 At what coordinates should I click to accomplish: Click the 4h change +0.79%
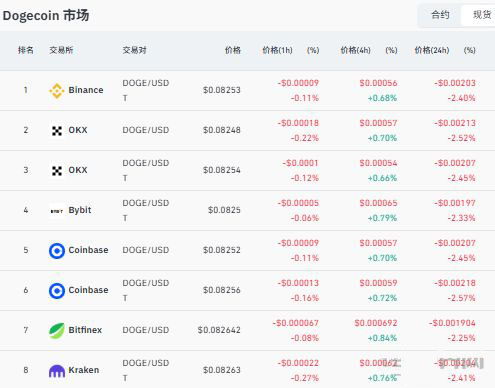click(x=382, y=218)
